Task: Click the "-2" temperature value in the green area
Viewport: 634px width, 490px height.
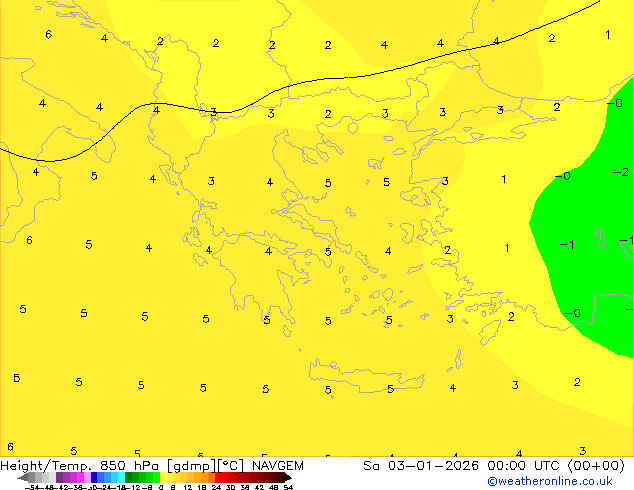Action: coord(621,172)
